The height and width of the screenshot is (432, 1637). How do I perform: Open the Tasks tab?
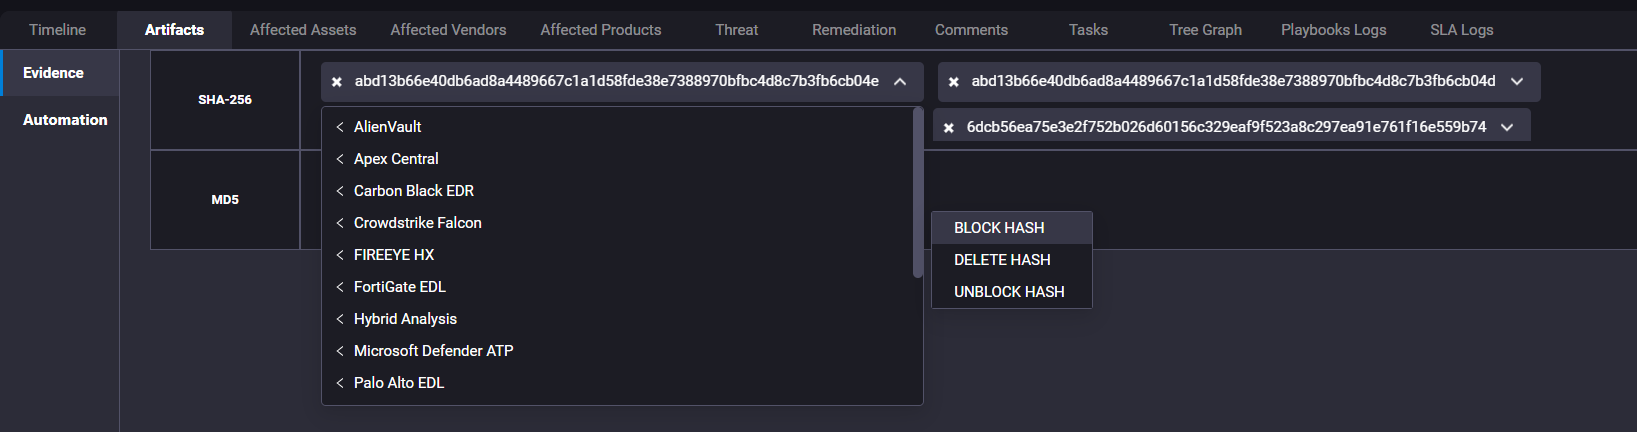click(x=1088, y=30)
